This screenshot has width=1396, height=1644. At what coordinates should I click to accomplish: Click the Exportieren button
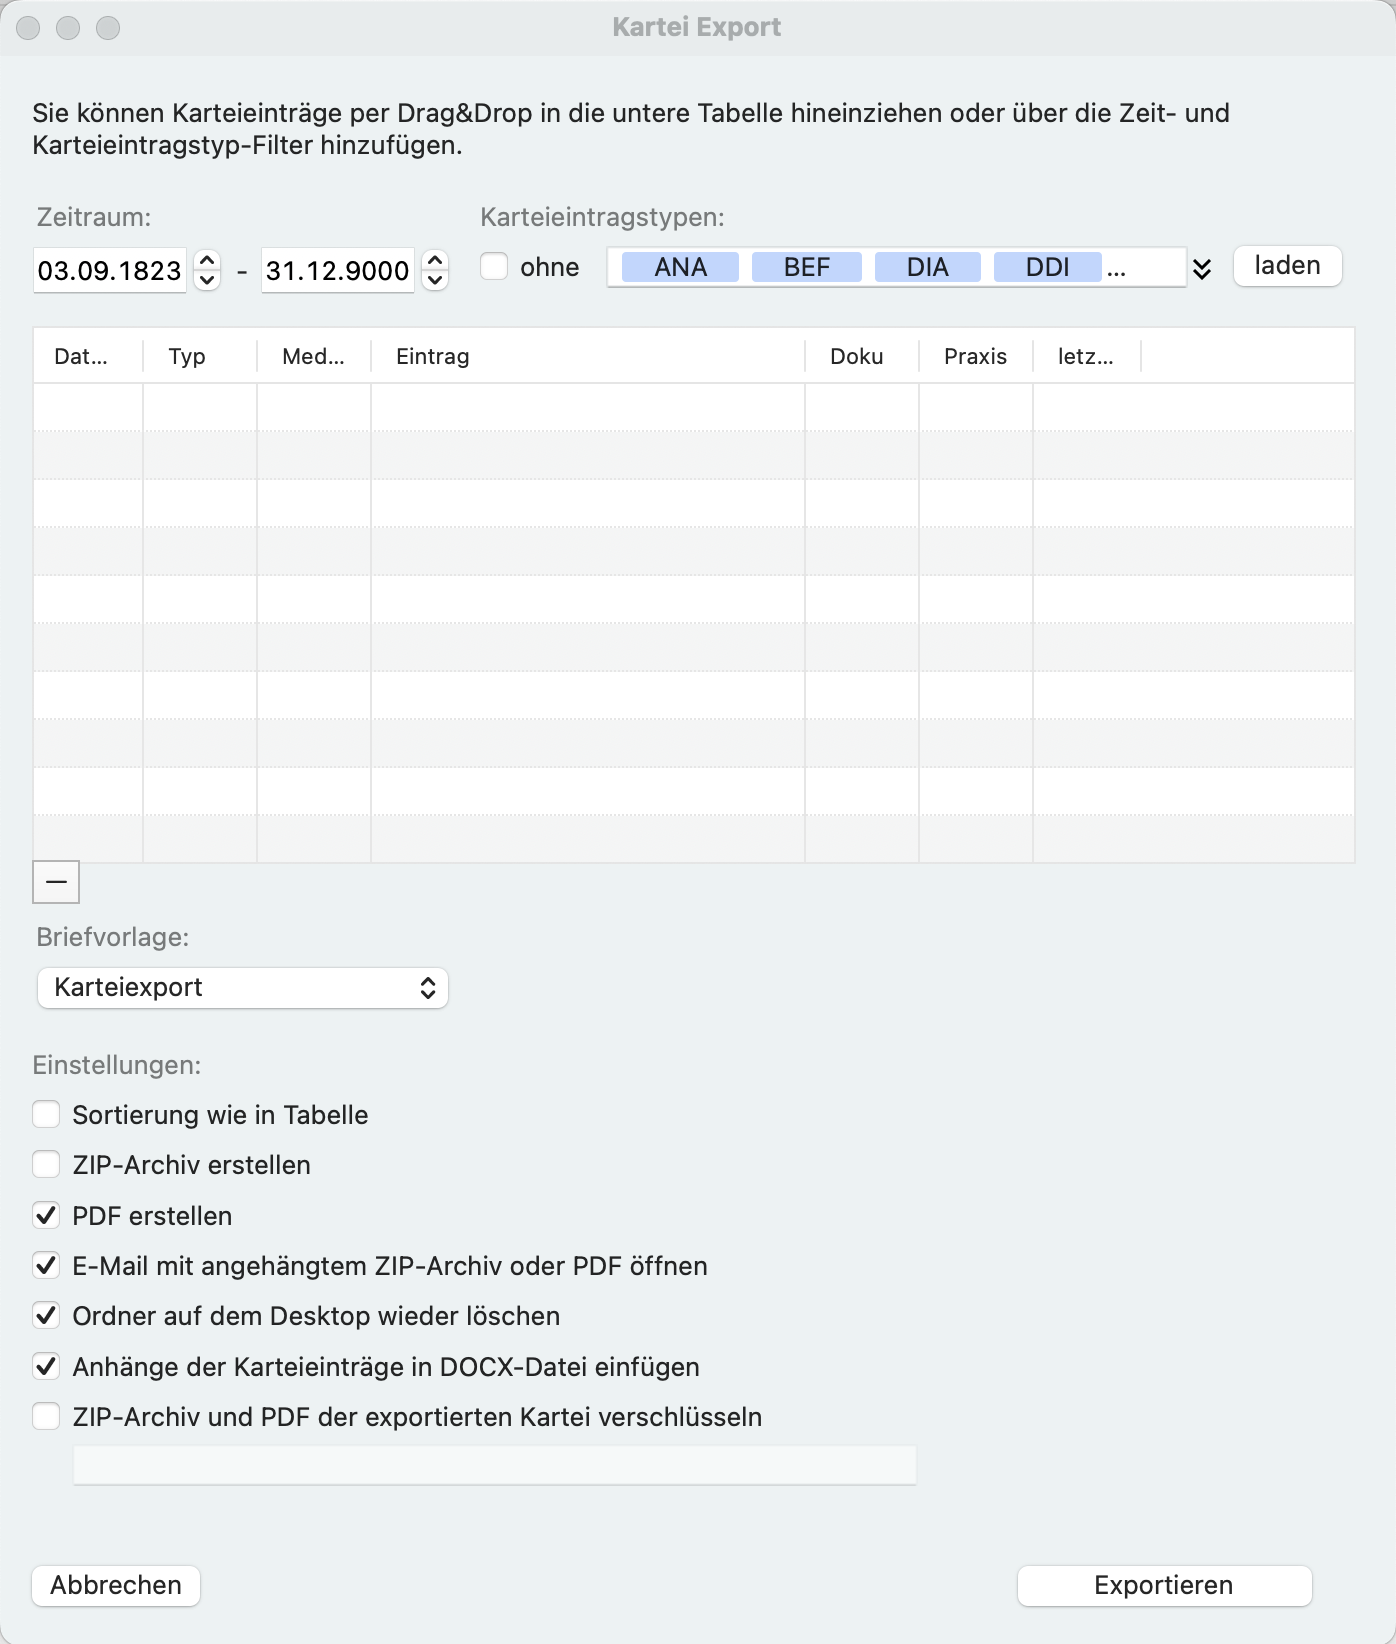click(1164, 1586)
